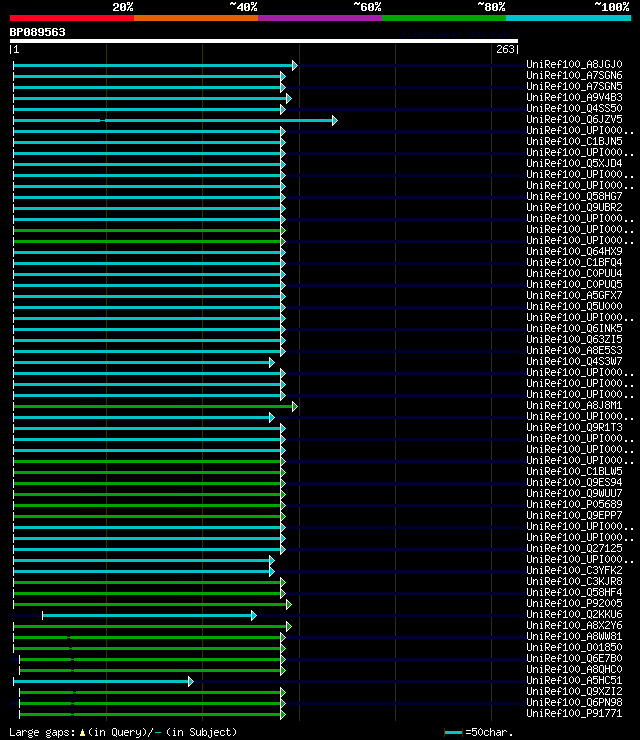Click the arrowhead ending the UniRef100_A8JGJ0 alignment
The image size is (640, 740).
[x=295, y=66]
